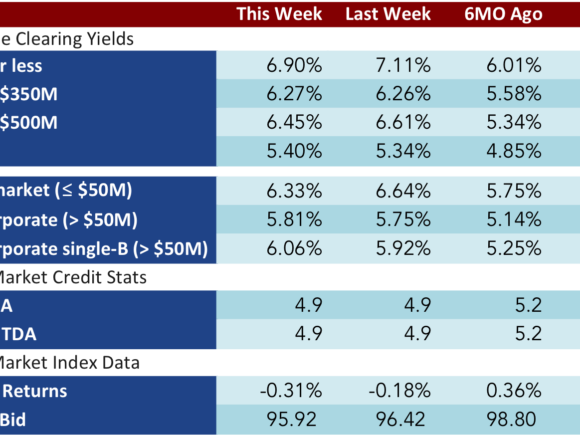This screenshot has width=580, height=435.
Task: Select the 5.40% This Week value
Action: [x=294, y=151]
